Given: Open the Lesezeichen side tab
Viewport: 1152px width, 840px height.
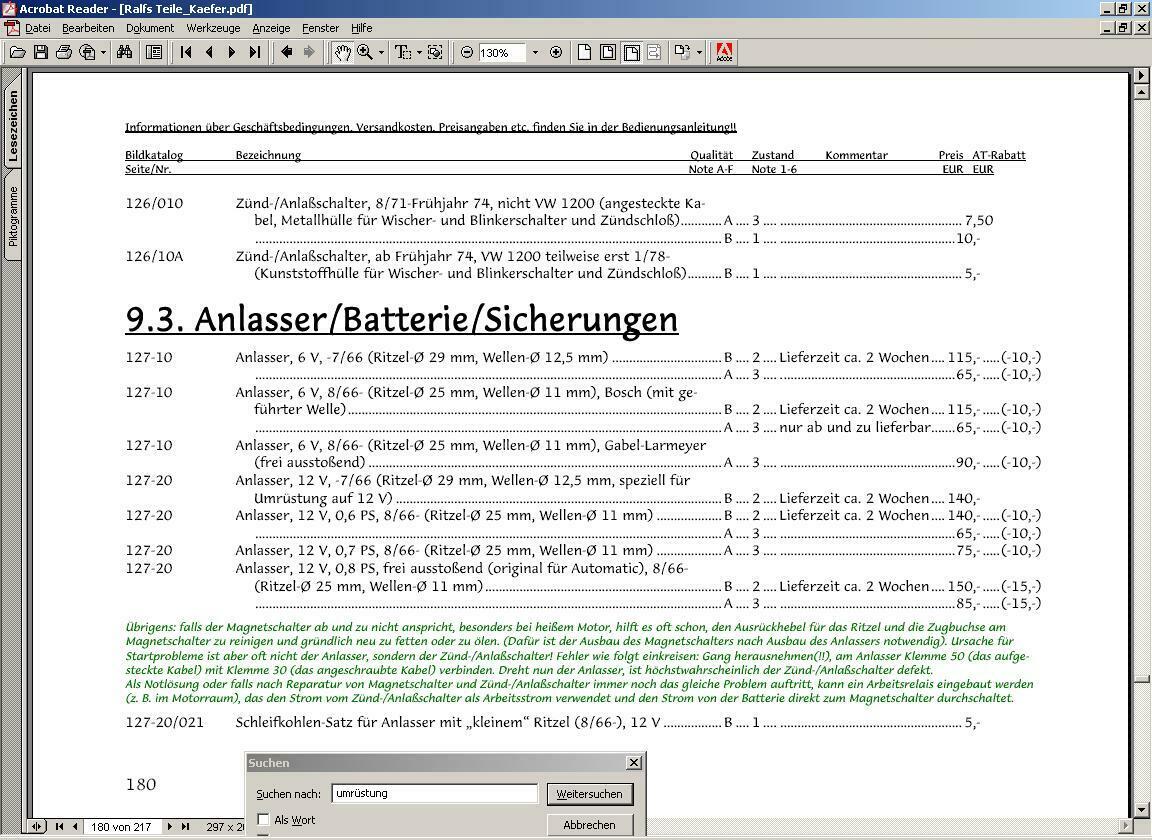Looking at the screenshot, I should (x=12, y=126).
